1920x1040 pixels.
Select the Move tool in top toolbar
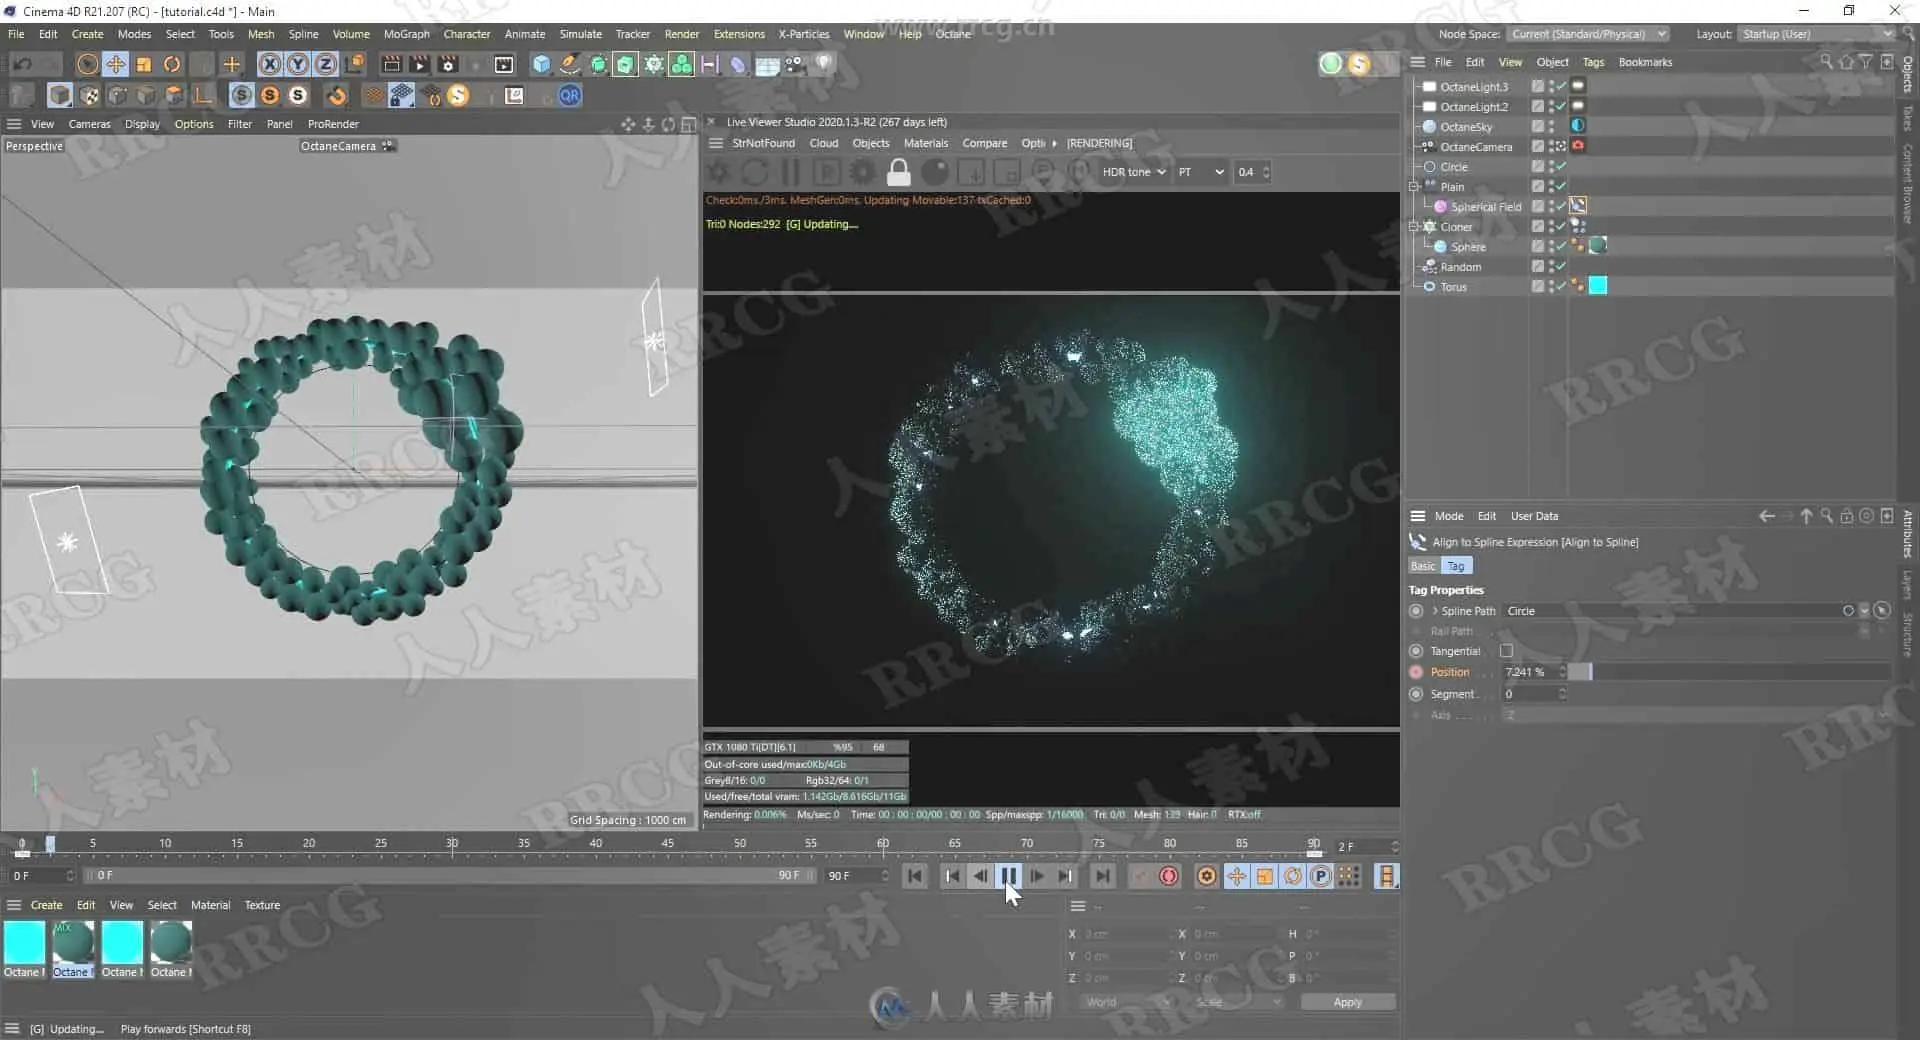pos(116,64)
